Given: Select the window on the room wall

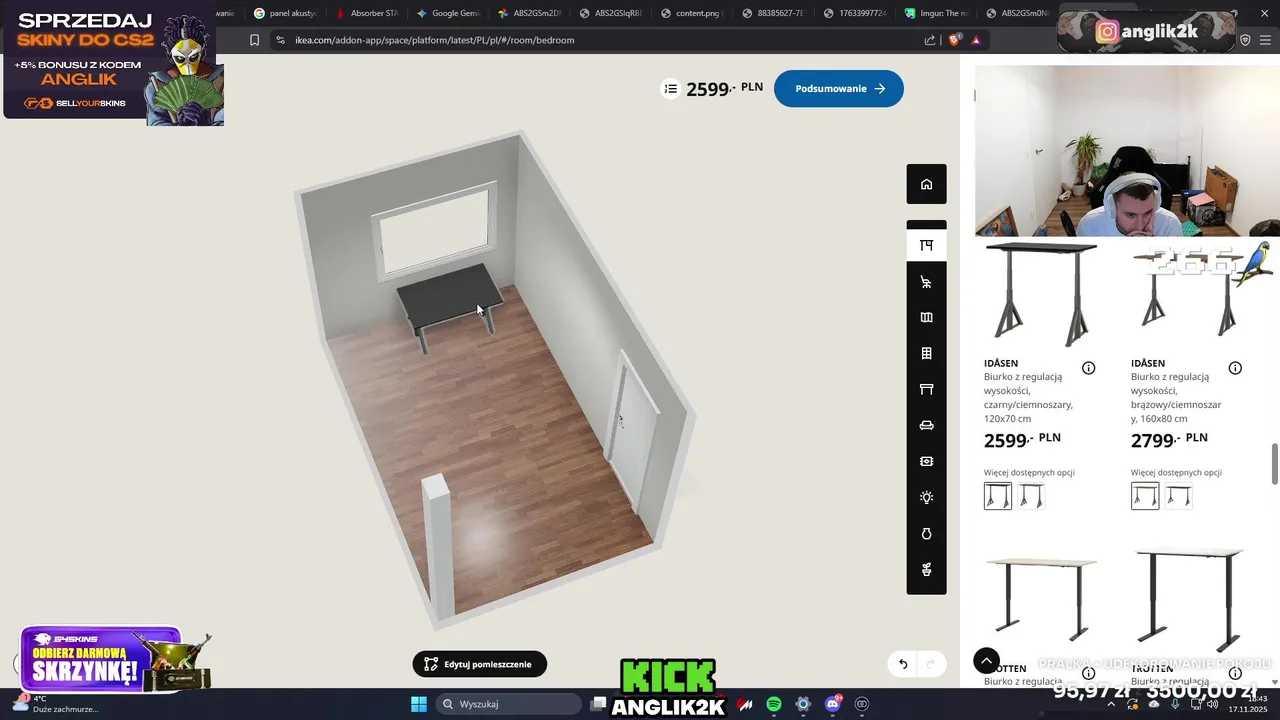Looking at the screenshot, I should [435, 232].
